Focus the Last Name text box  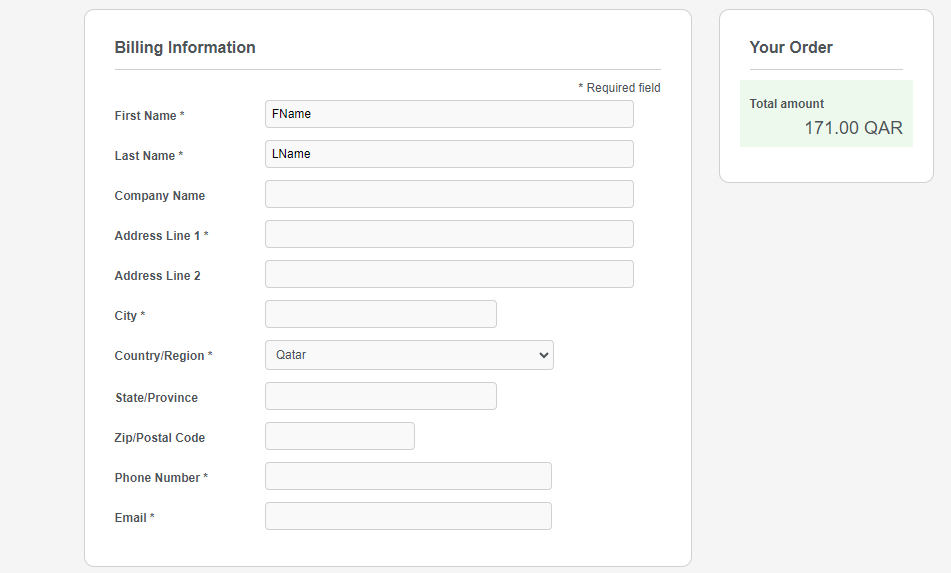449,154
